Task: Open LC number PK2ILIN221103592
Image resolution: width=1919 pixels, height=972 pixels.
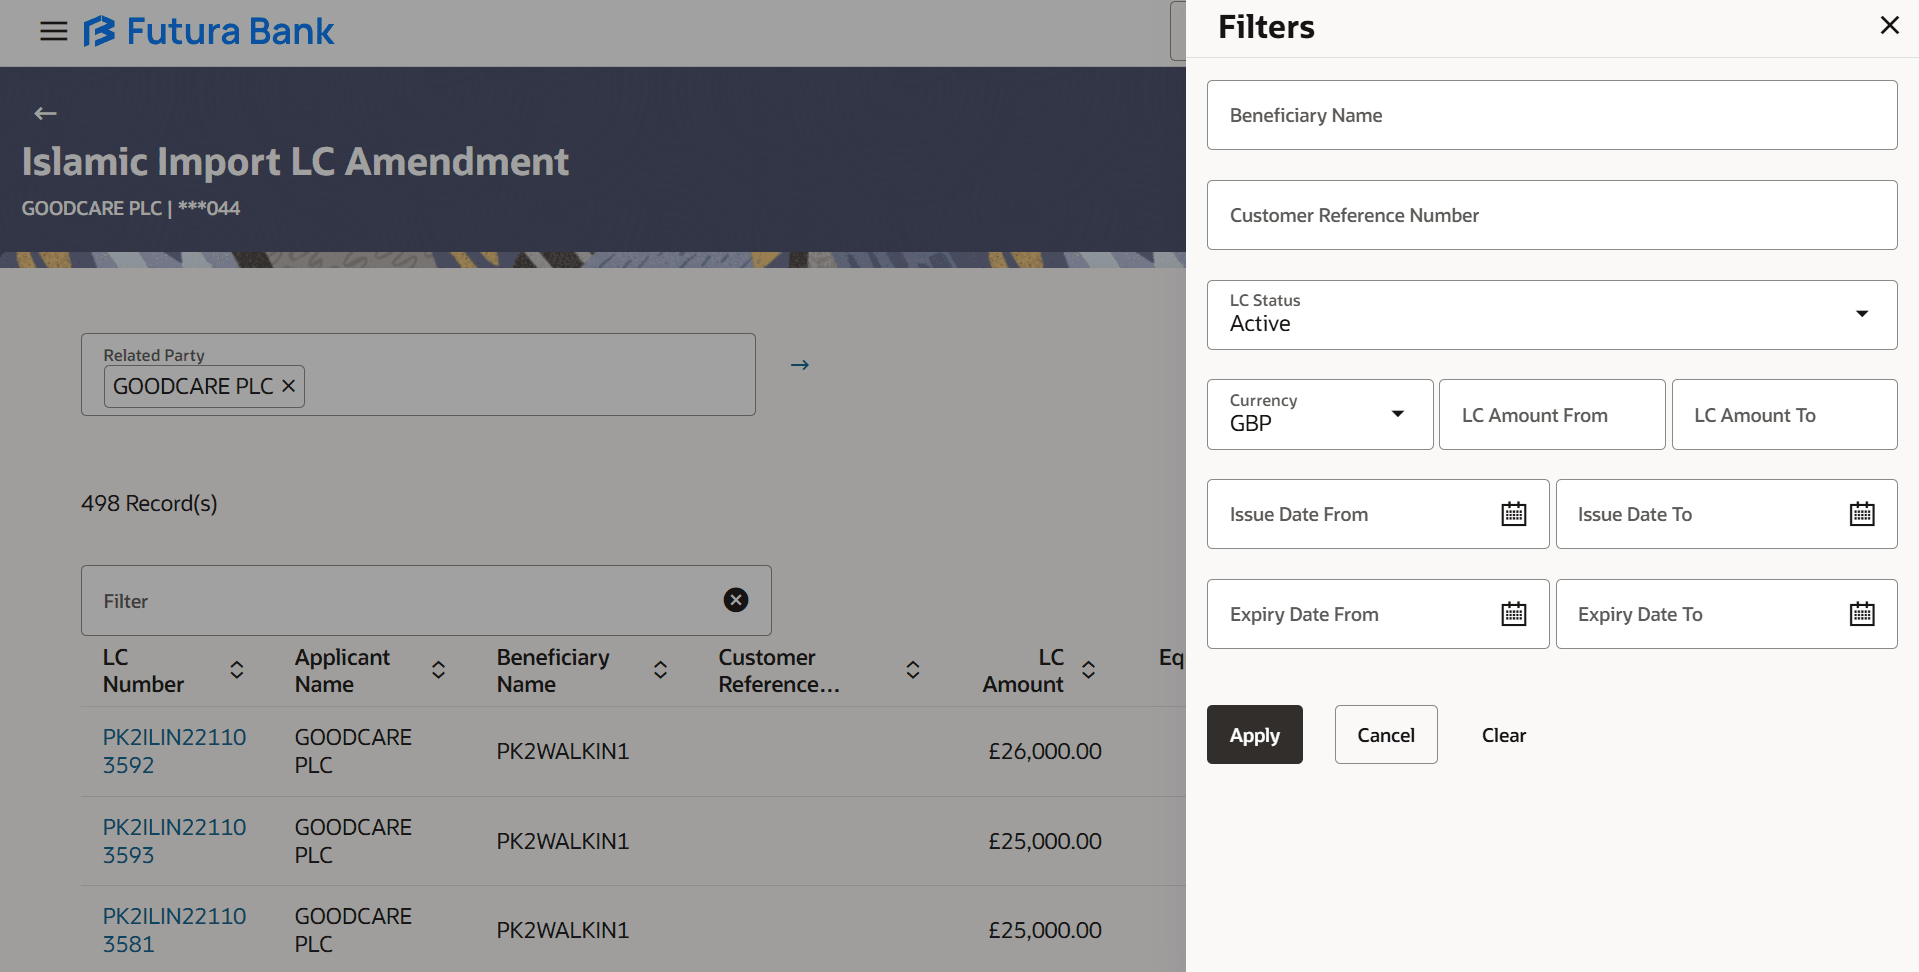Action: coord(174,751)
